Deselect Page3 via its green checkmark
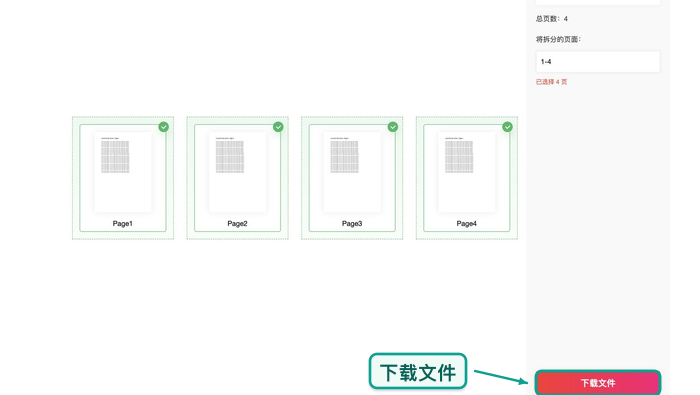This screenshot has height=395, width=700. [393, 127]
